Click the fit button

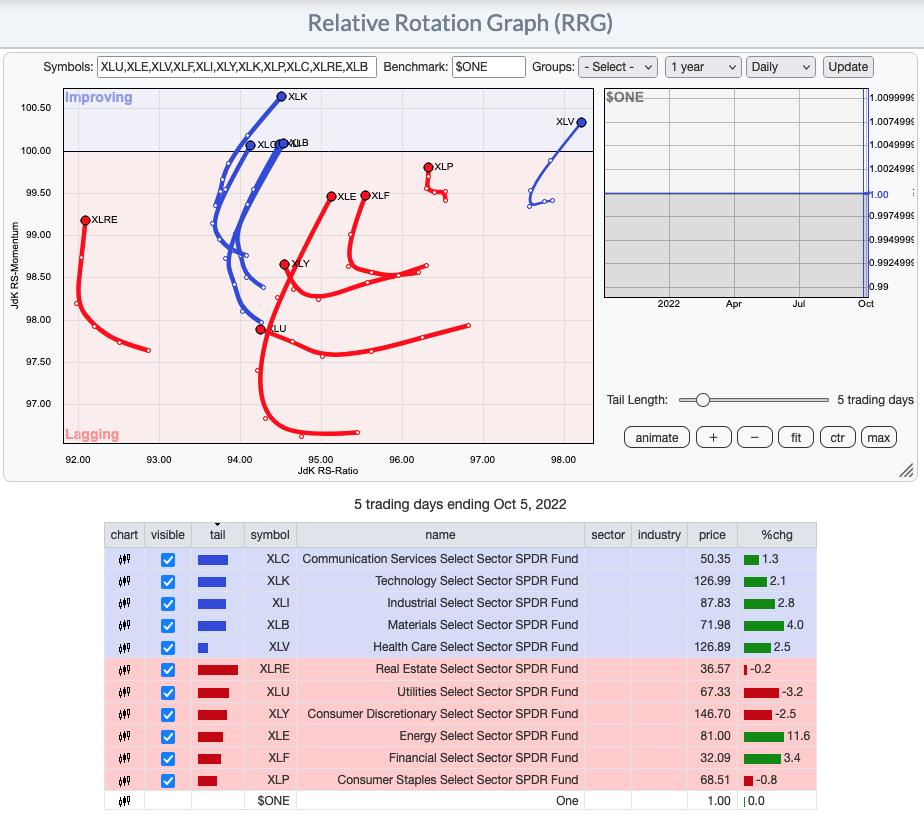[796, 438]
